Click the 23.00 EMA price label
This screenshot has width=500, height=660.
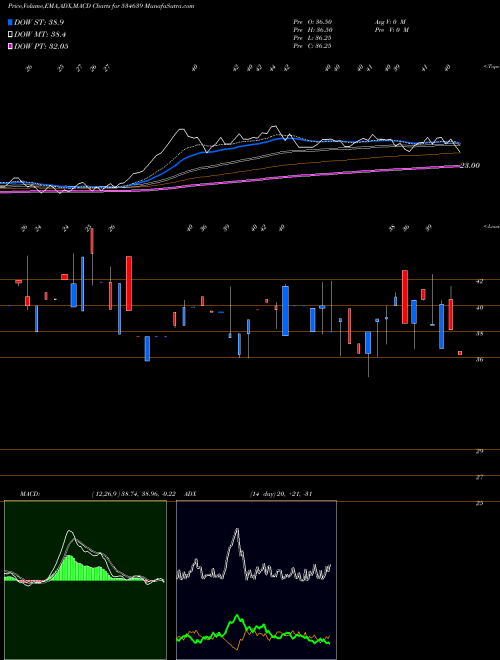470,166
